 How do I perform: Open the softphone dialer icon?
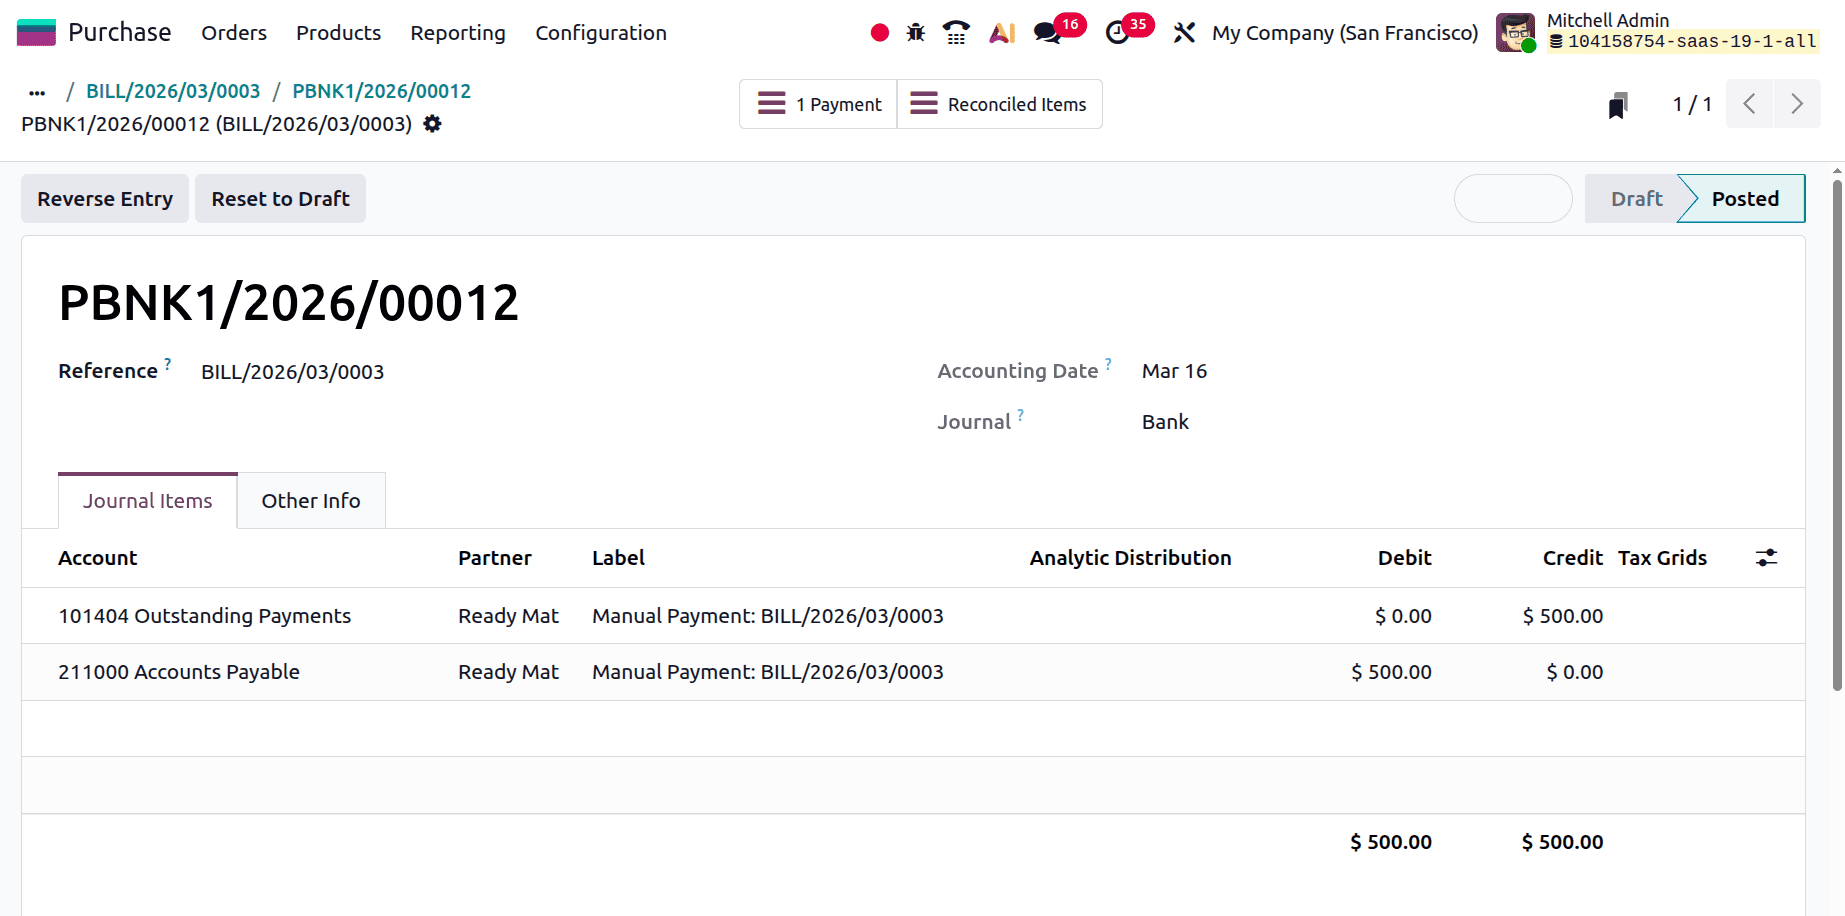click(x=955, y=32)
